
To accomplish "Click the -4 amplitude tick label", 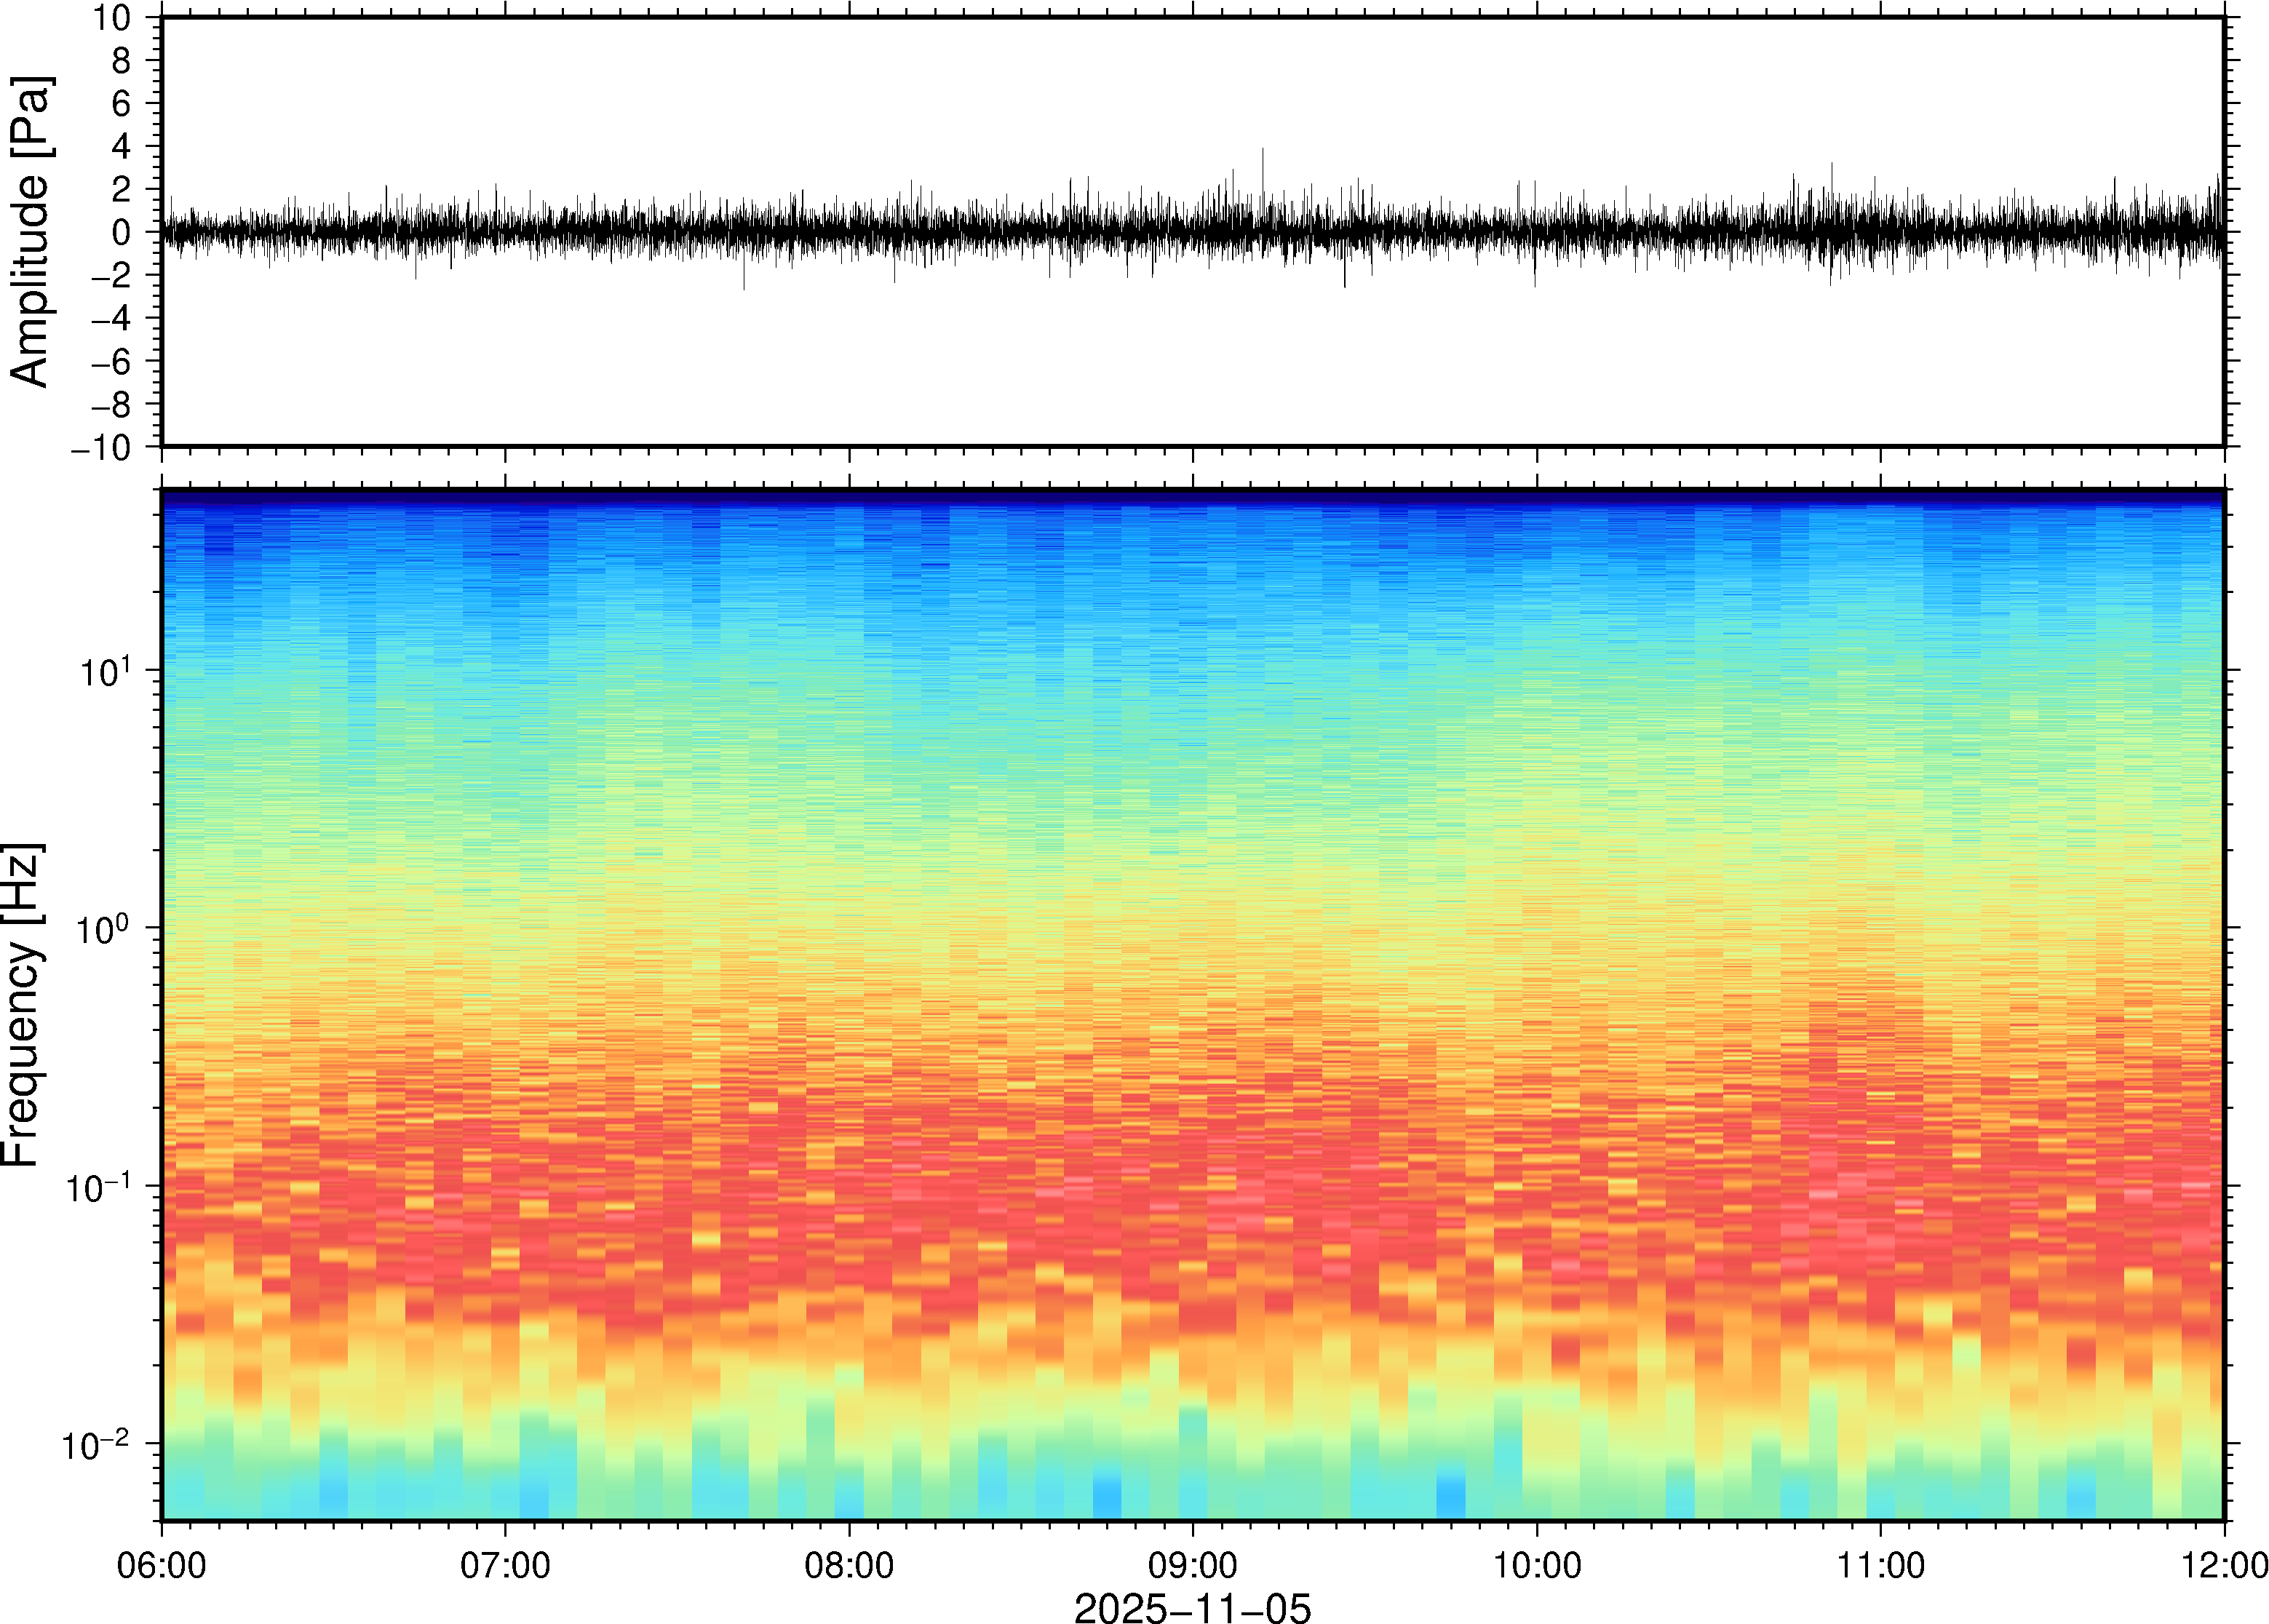I will click(111, 318).
